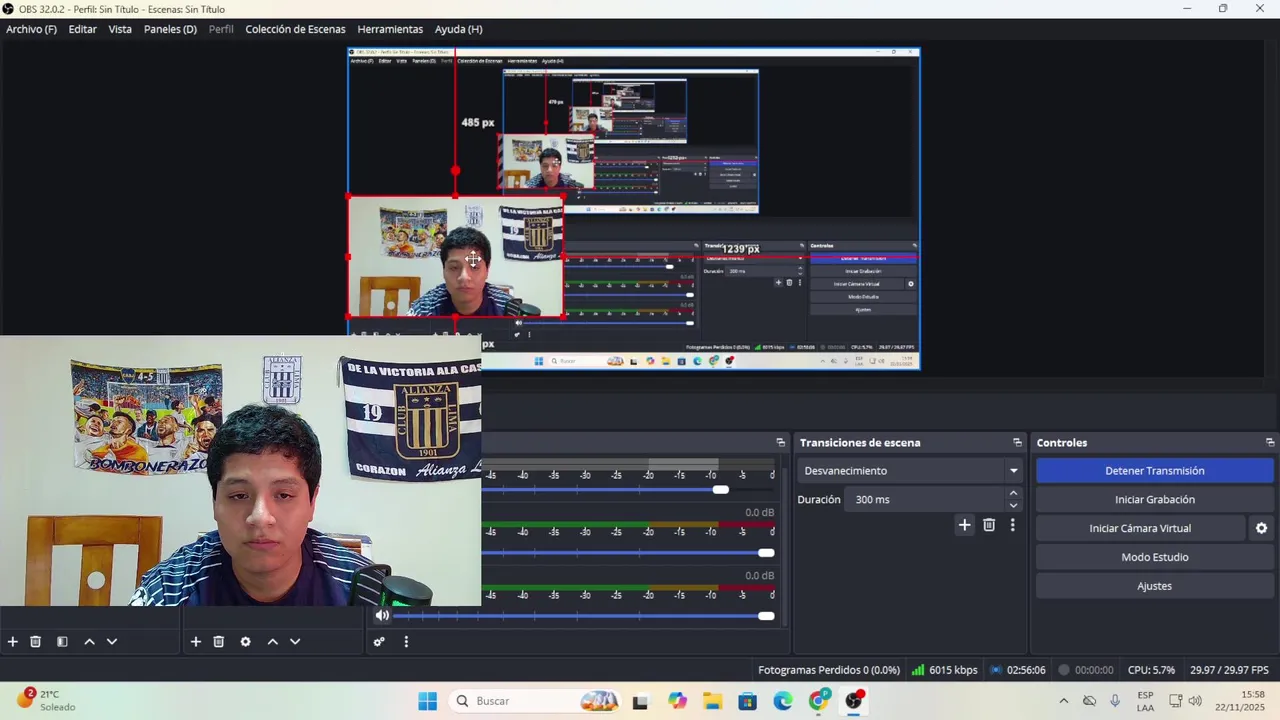The height and width of the screenshot is (720, 1280).
Task: Undock the Controles panel via the float icon
Action: click(x=1270, y=443)
